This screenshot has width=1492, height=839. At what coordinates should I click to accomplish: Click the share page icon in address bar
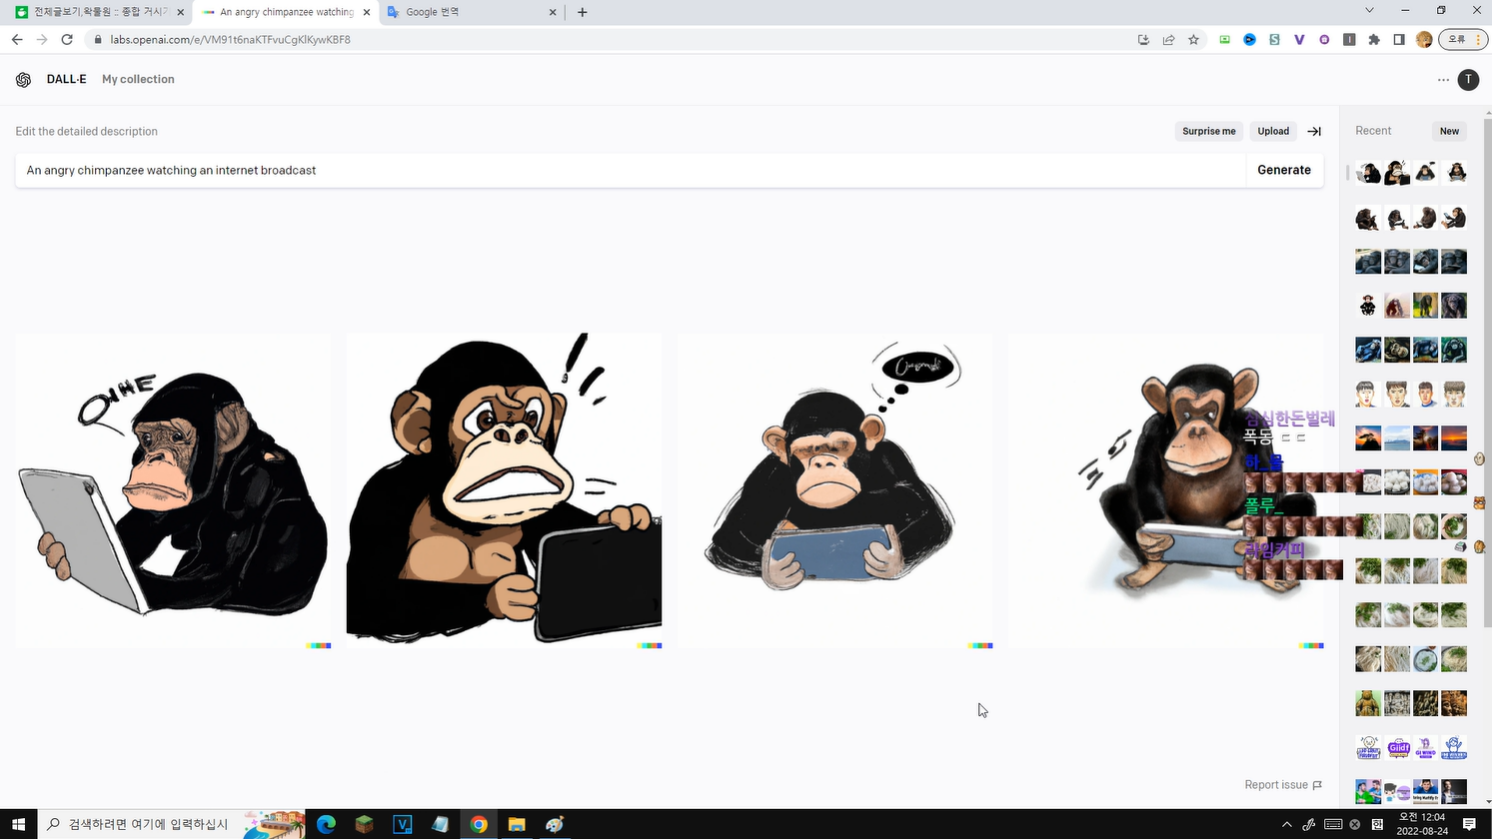coord(1168,40)
